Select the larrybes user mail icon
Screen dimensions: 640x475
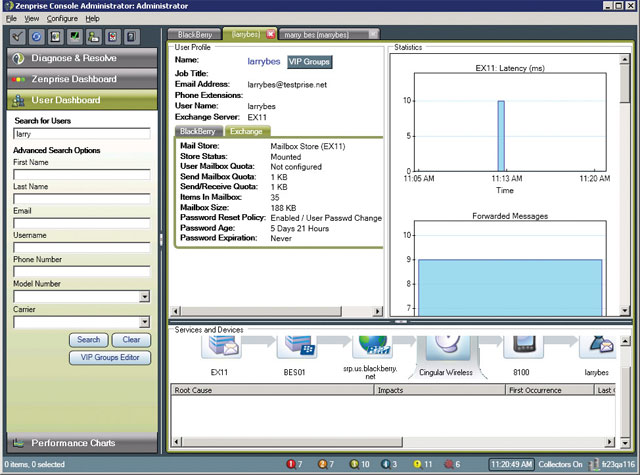point(598,347)
